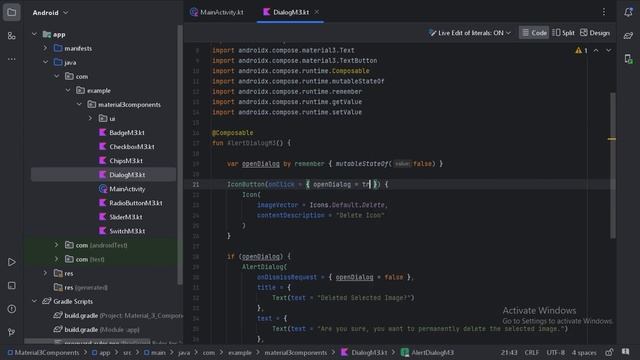Expand the com (test) package

[57, 259]
